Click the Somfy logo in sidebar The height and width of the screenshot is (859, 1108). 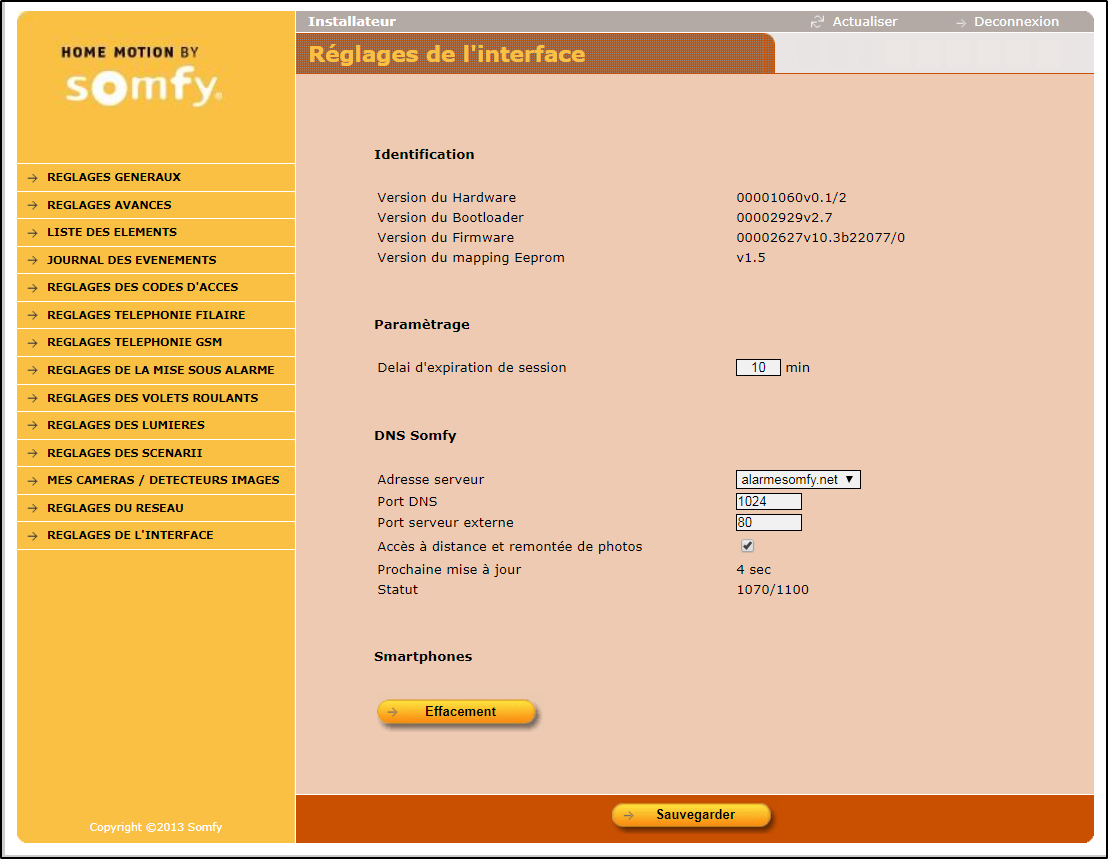[142, 78]
